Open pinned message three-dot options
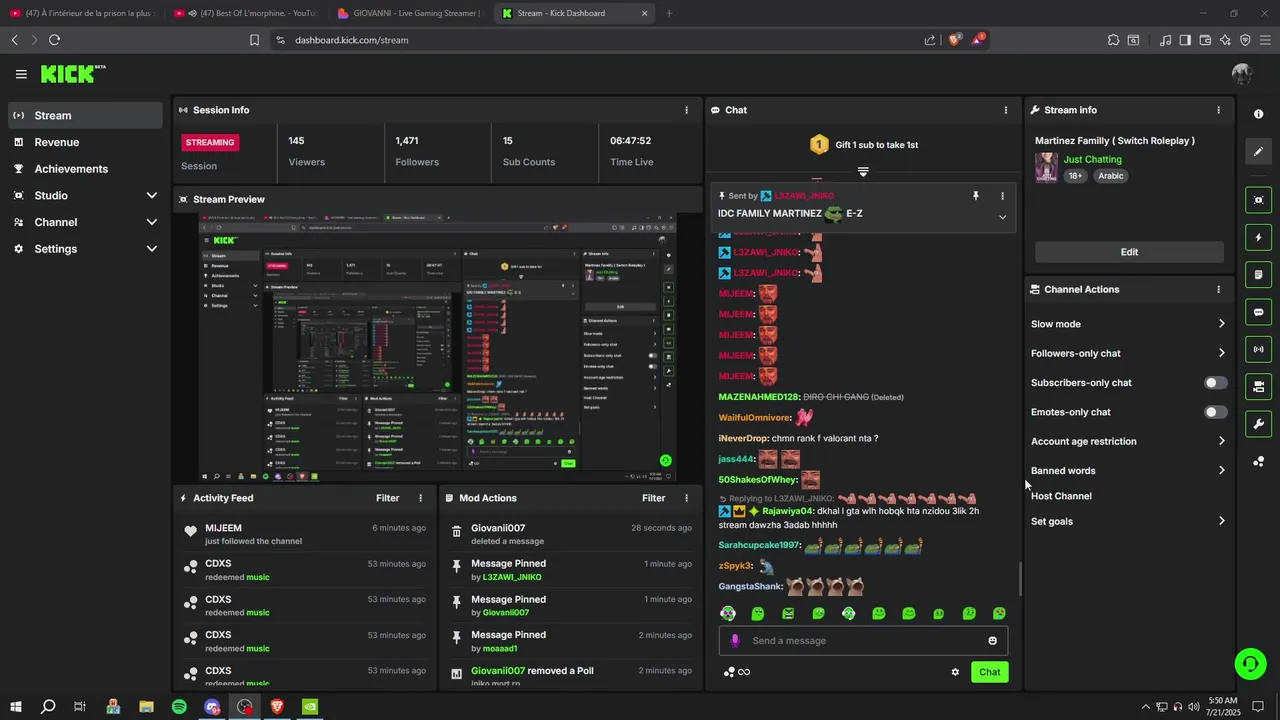The height and width of the screenshot is (720, 1280). [1002, 196]
